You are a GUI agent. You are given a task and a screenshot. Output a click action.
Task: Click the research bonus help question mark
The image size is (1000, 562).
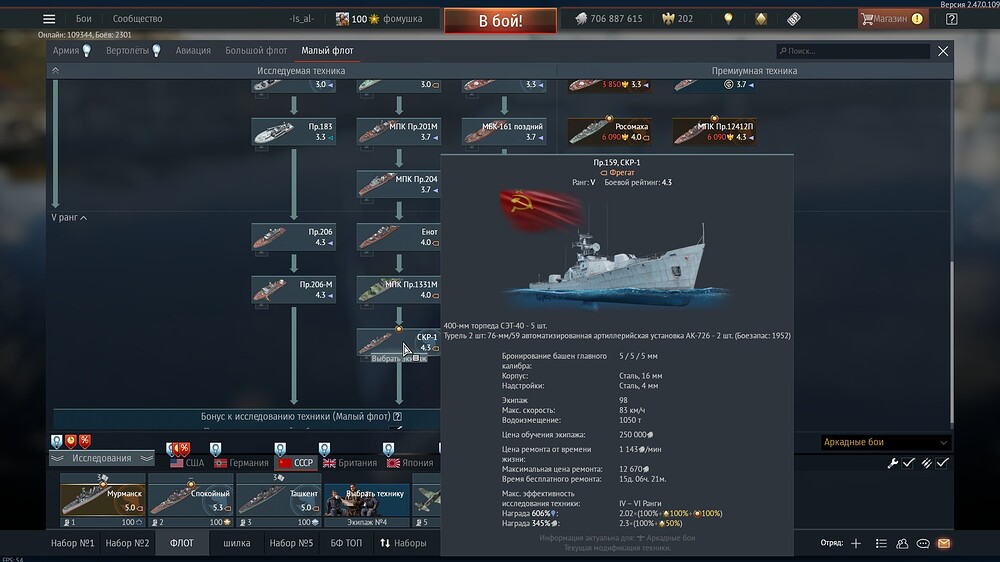tap(397, 416)
